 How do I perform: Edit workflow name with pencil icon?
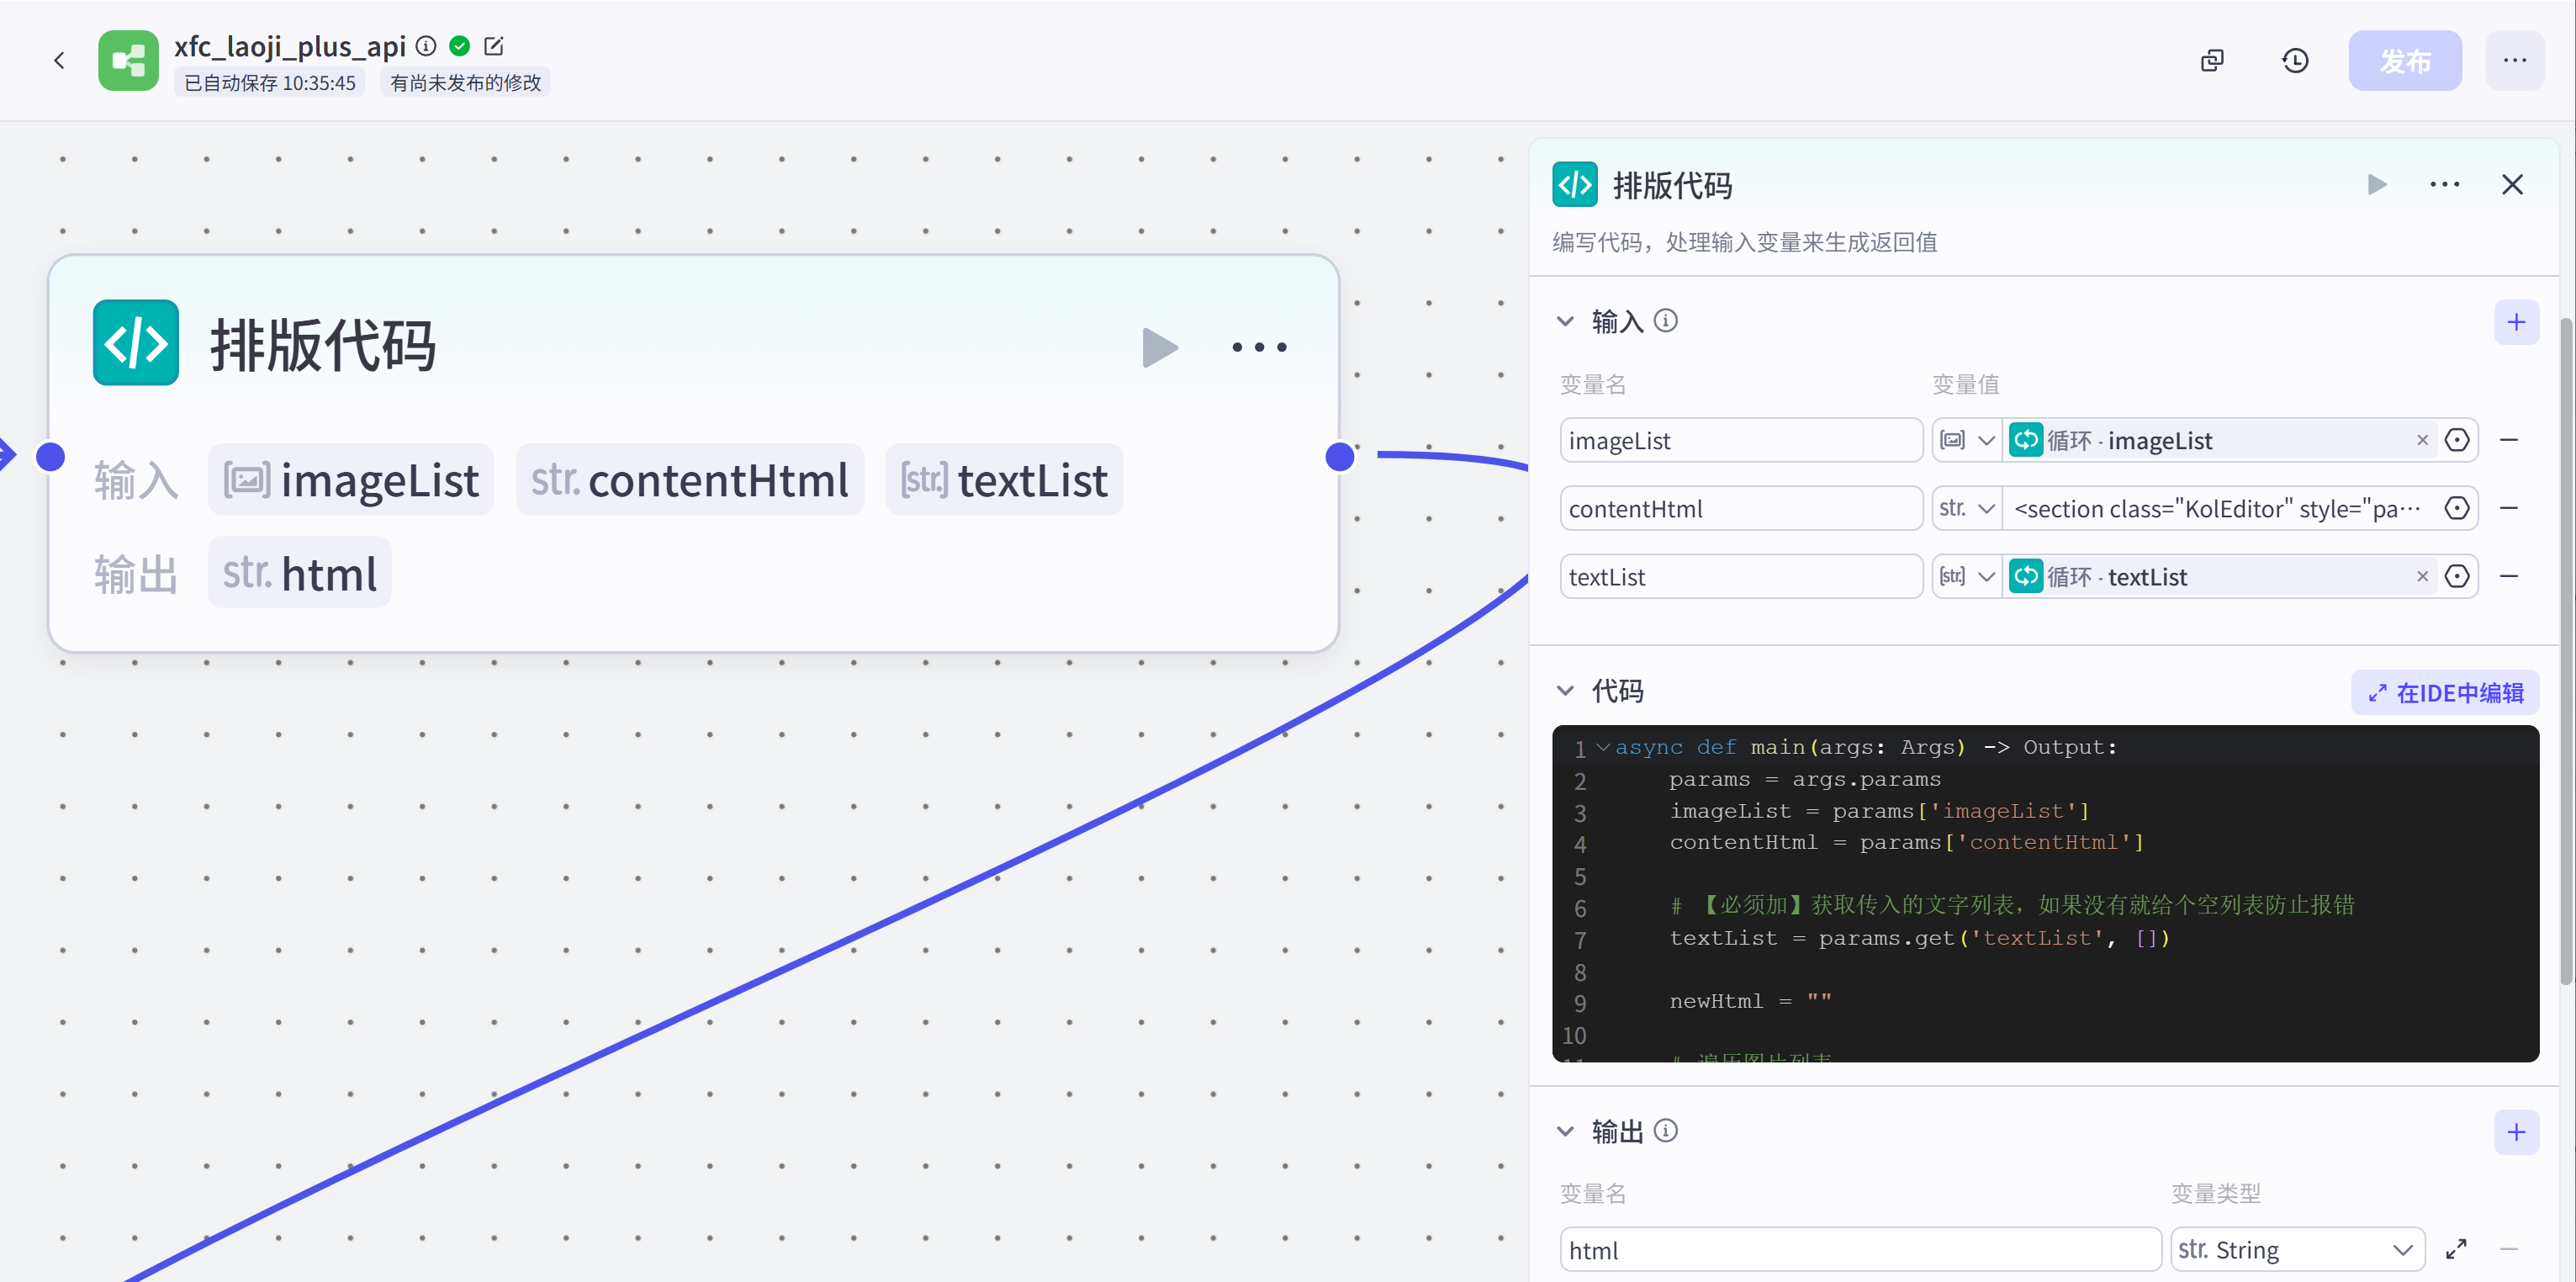click(494, 45)
